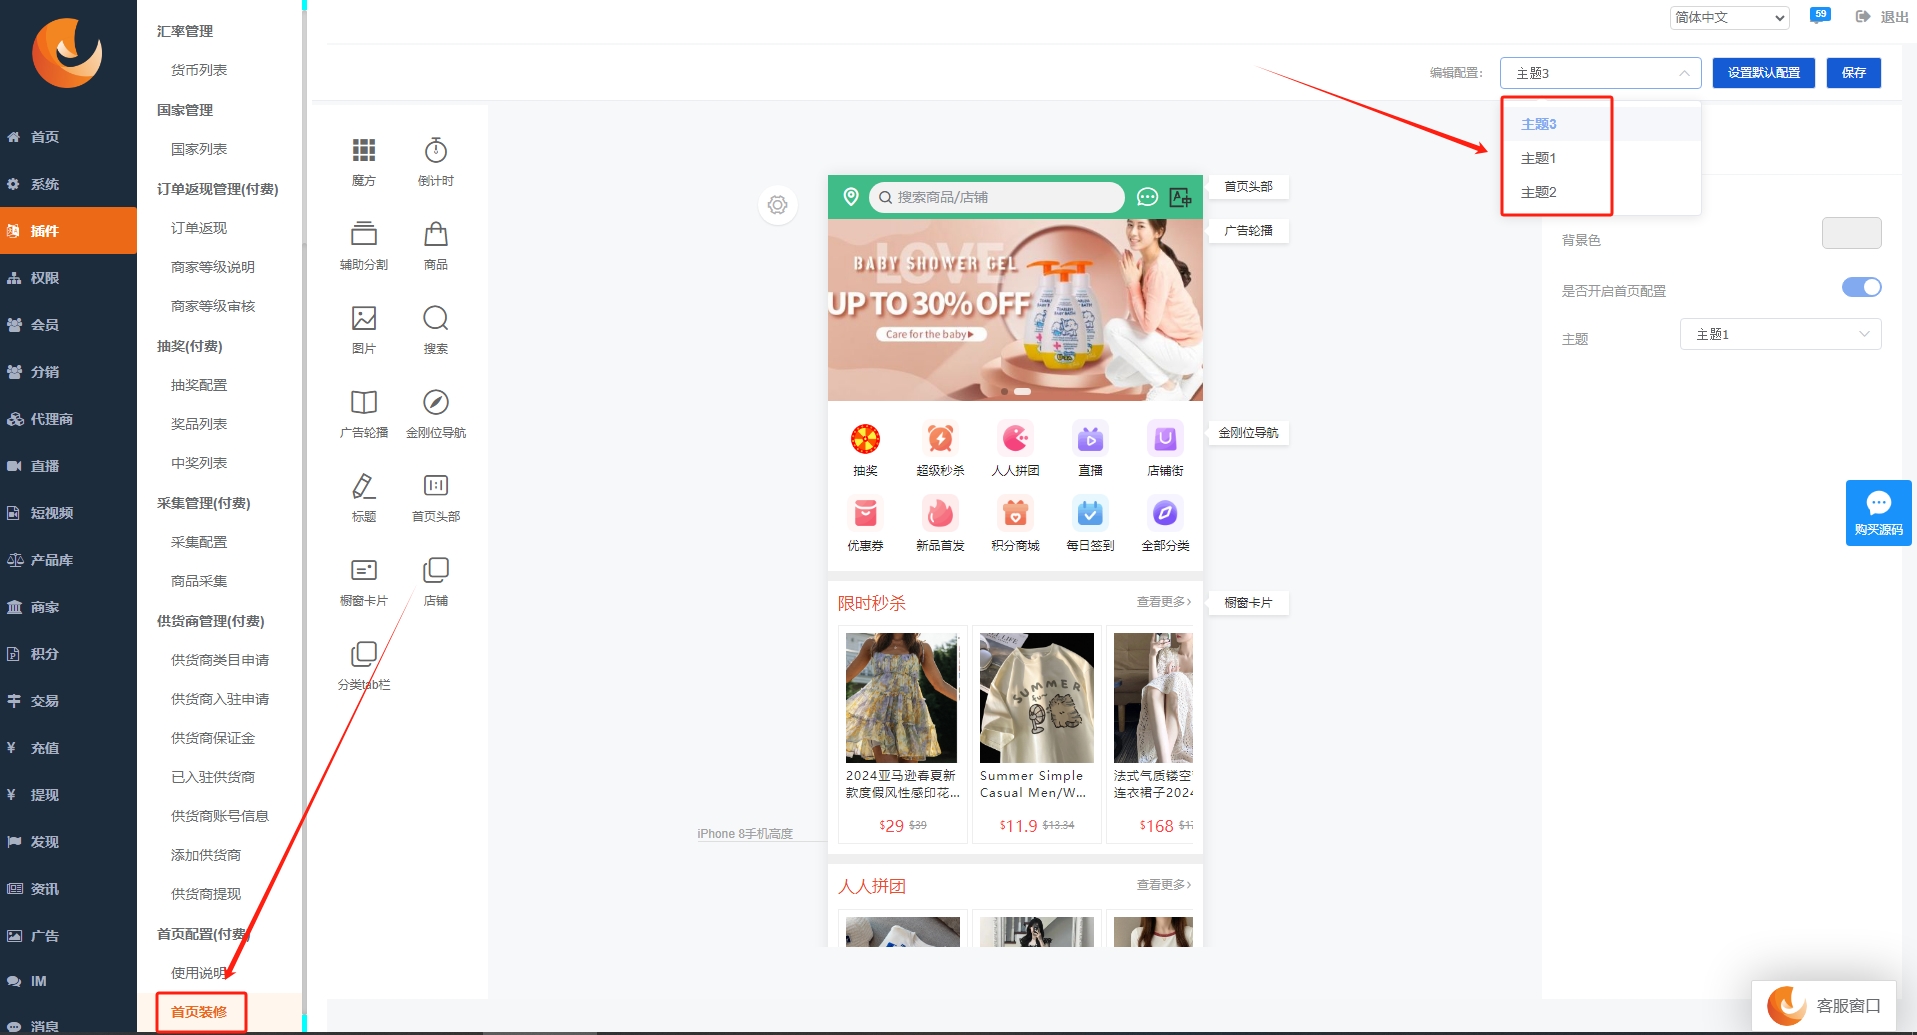Open 订单返现 submenu item
The height and width of the screenshot is (1035, 1917).
199,228
